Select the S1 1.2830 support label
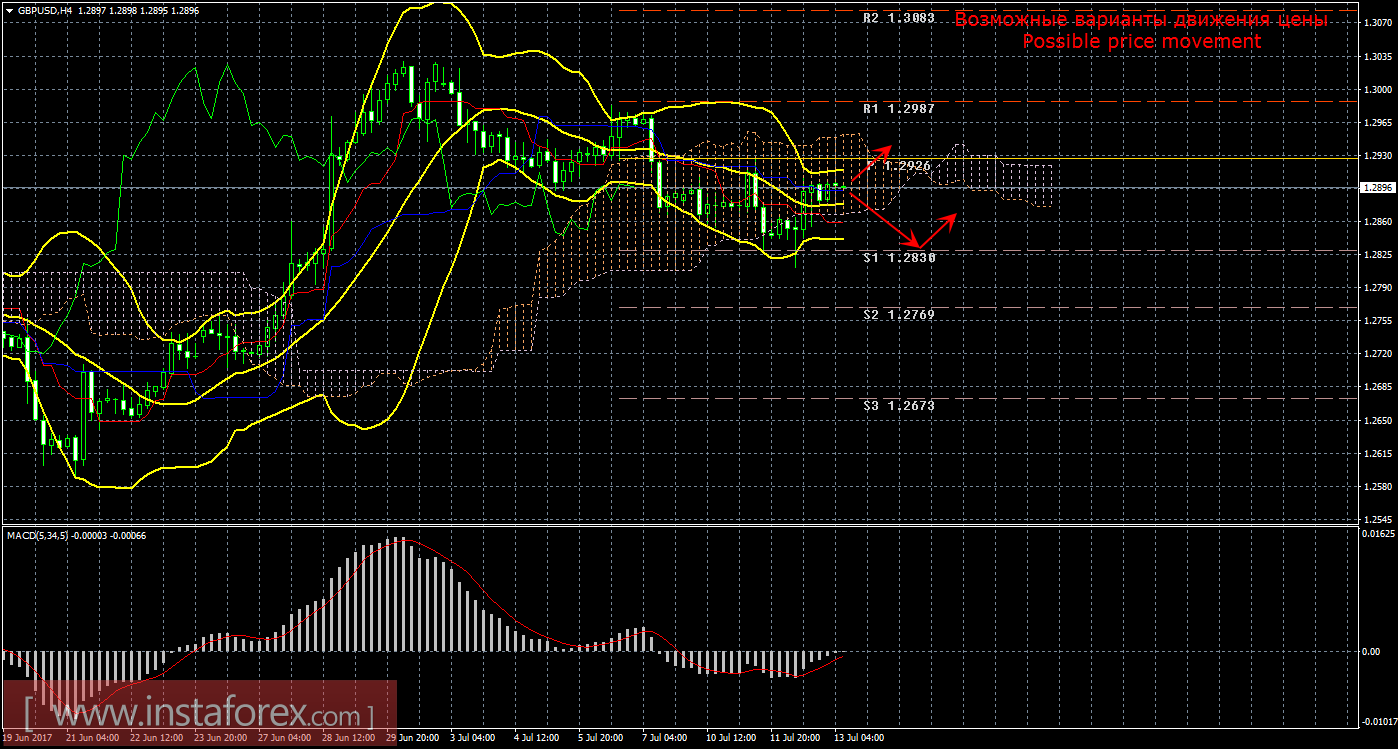This screenshot has width=1398, height=749. 898,257
